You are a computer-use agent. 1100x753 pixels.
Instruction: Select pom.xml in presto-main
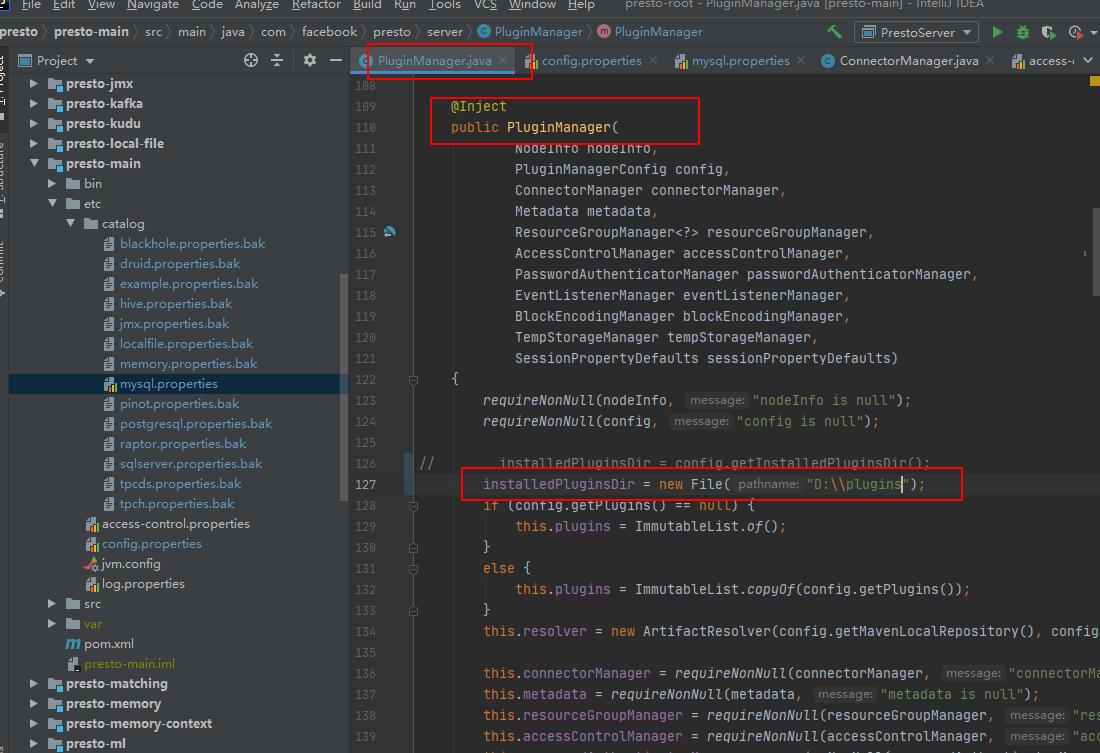click(109, 644)
